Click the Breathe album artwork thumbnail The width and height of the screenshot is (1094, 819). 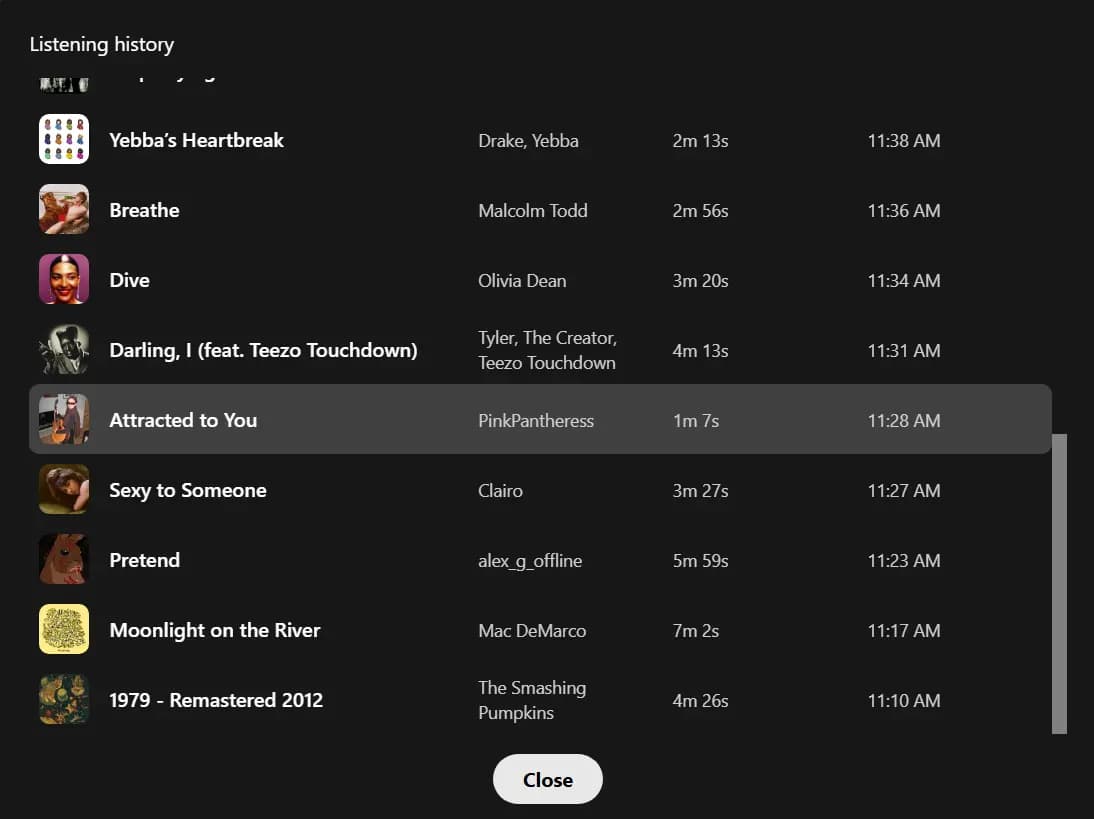pyautogui.click(x=63, y=210)
